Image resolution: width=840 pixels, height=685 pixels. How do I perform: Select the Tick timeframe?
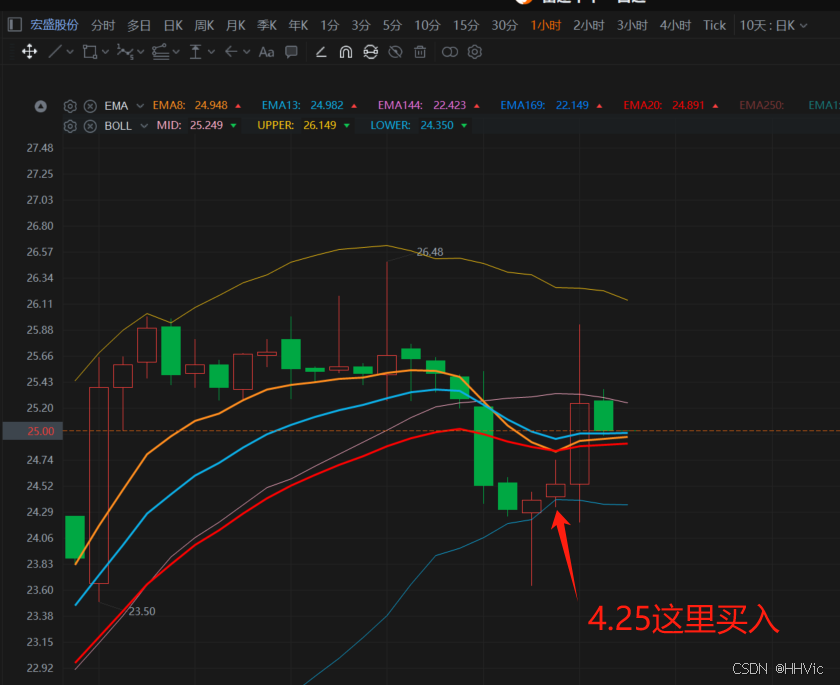[x=715, y=25]
